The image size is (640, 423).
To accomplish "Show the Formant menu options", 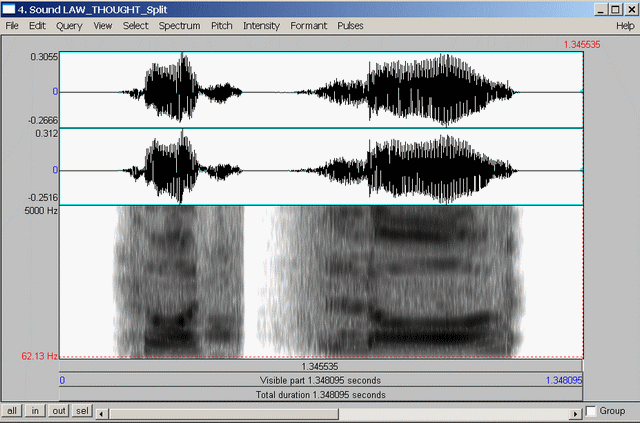I will (x=308, y=25).
